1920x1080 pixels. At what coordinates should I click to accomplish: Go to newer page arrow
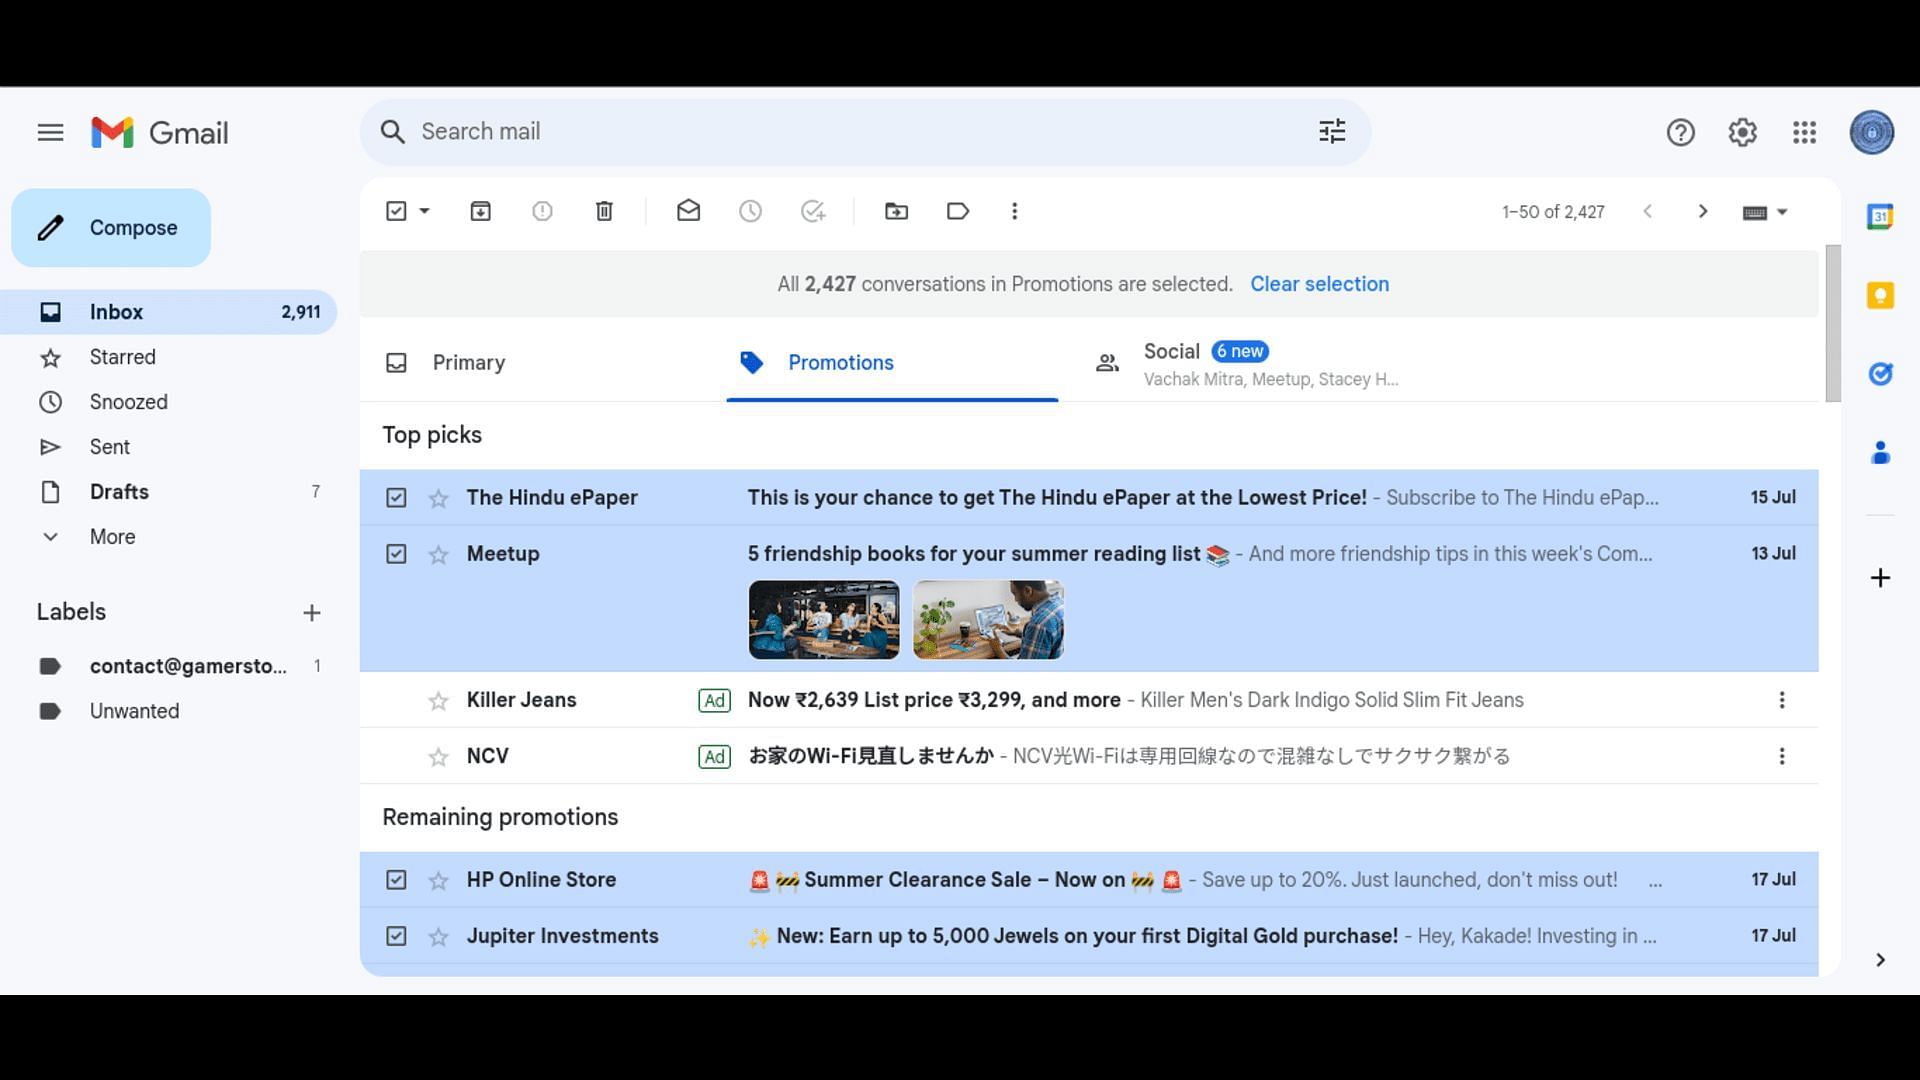pyautogui.click(x=1647, y=211)
